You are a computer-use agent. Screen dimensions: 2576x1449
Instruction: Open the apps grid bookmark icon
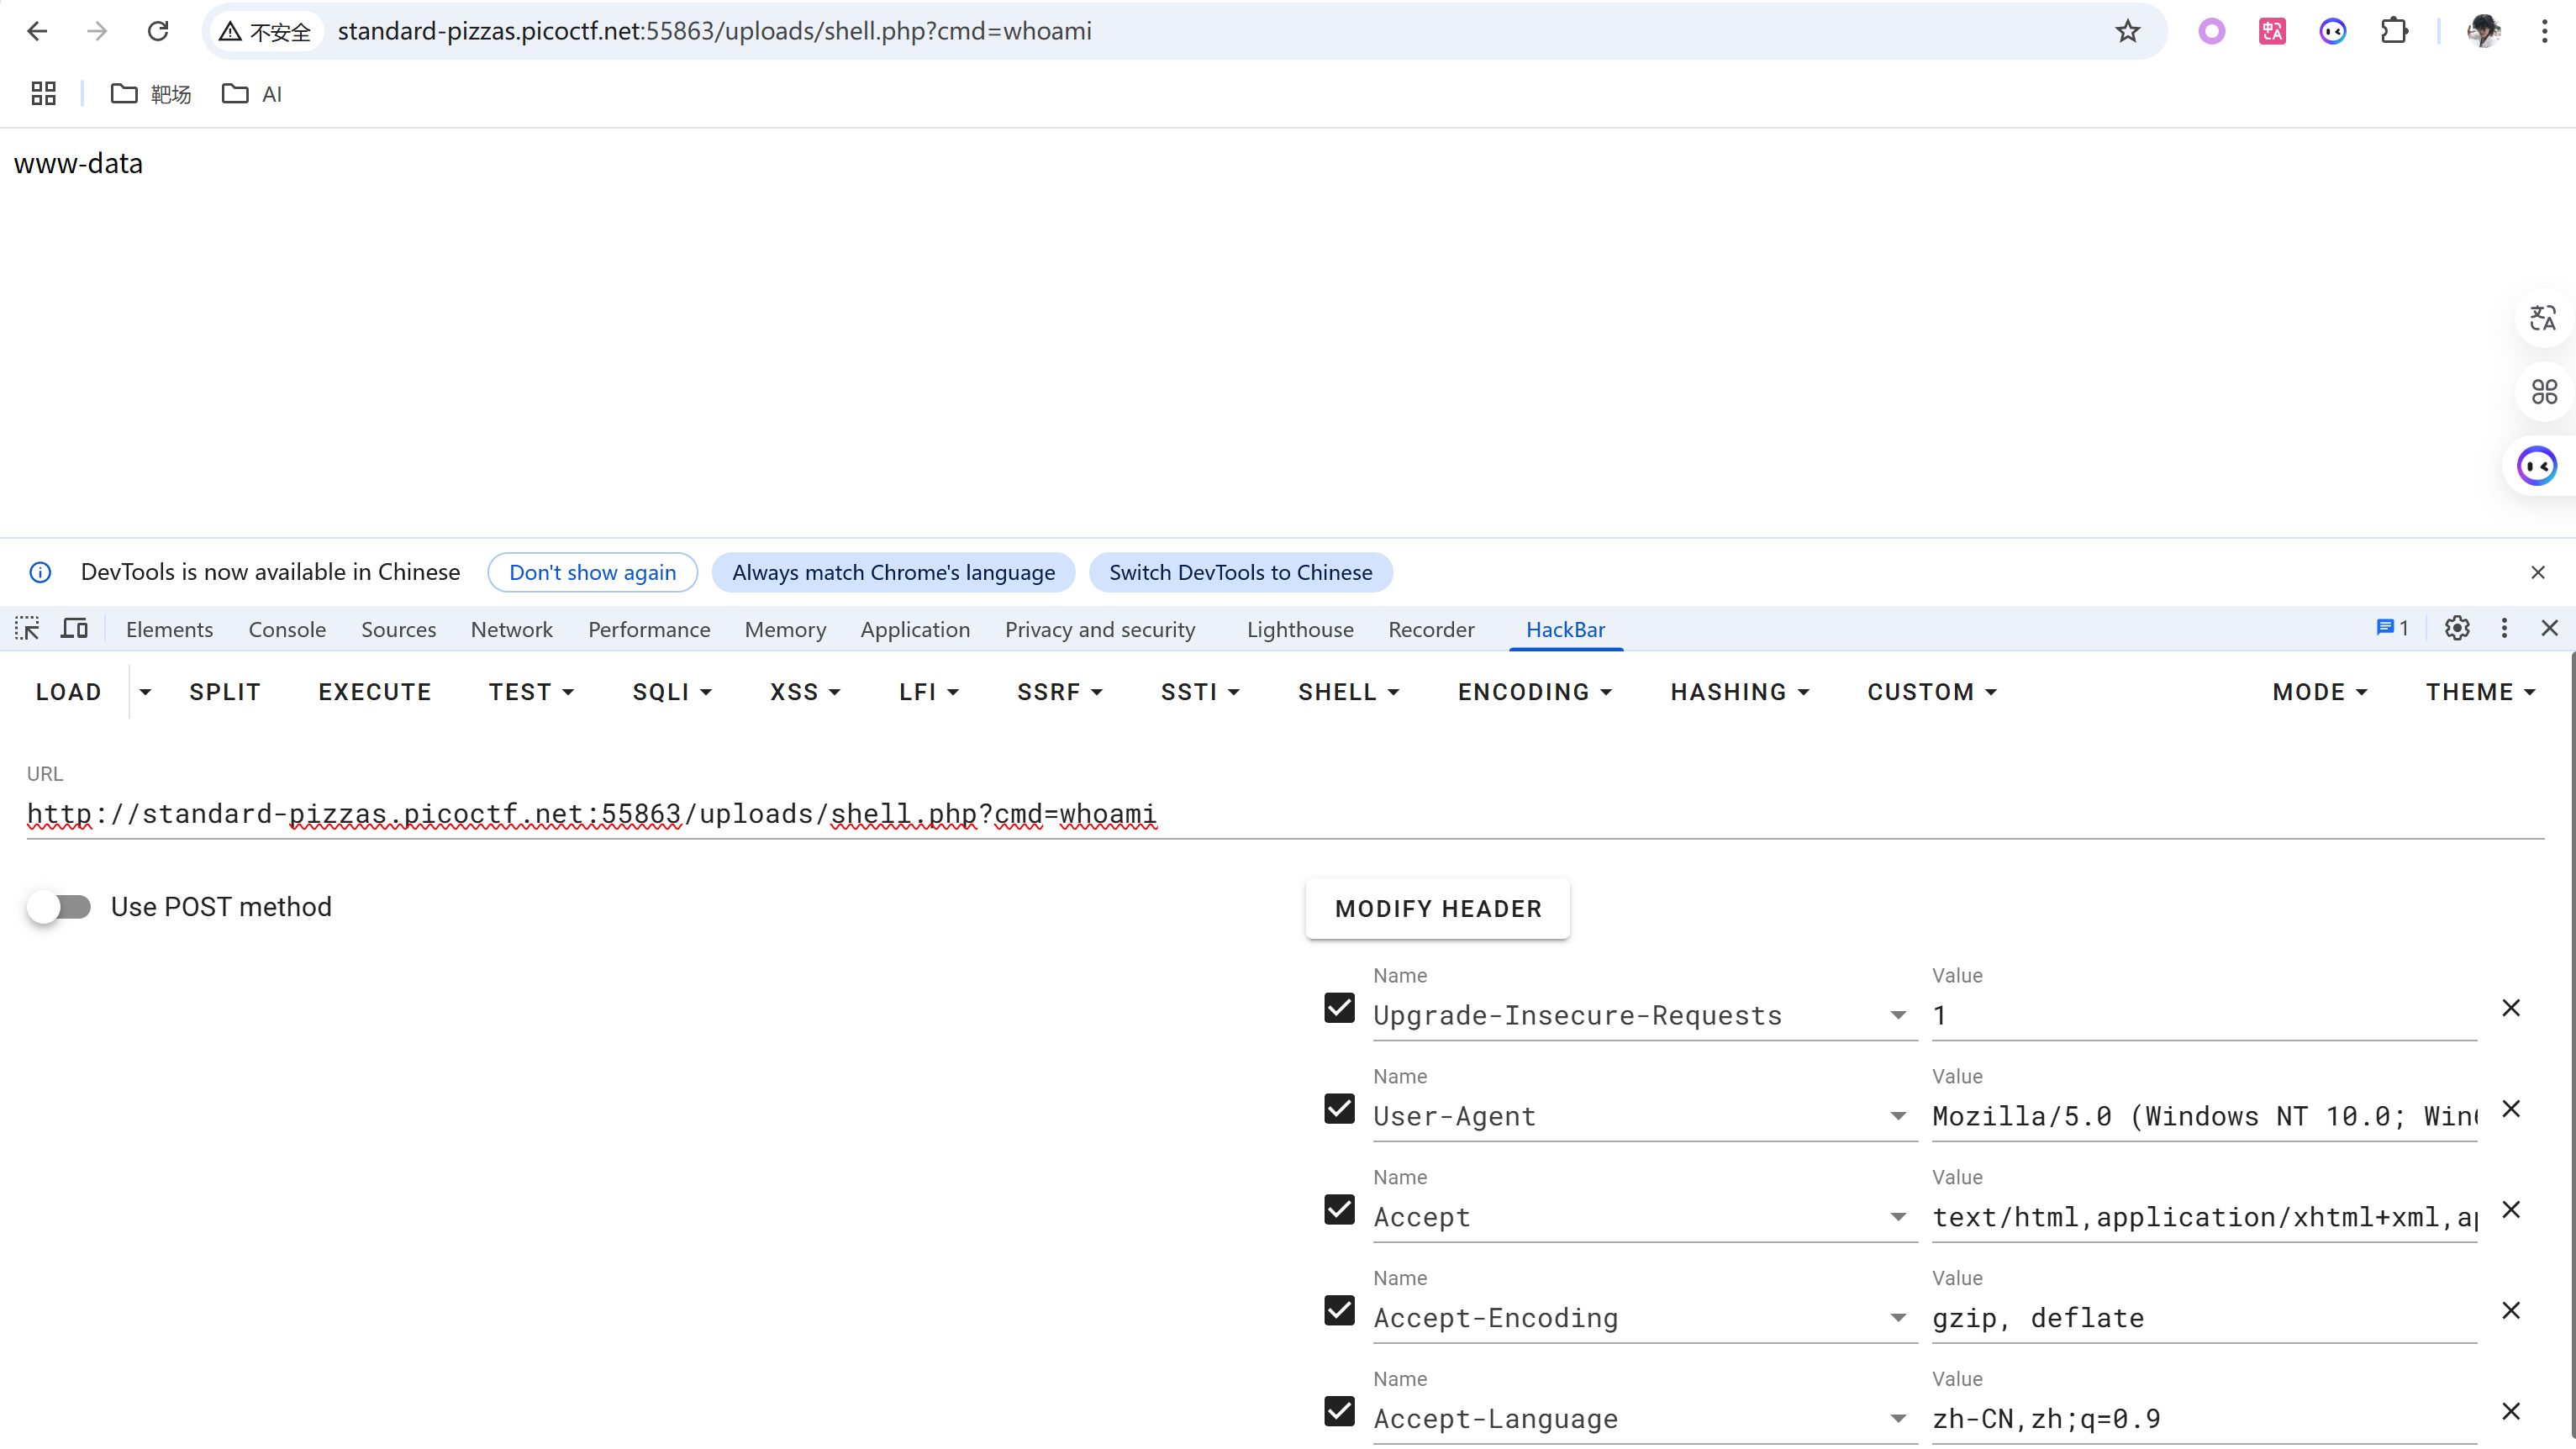43,94
